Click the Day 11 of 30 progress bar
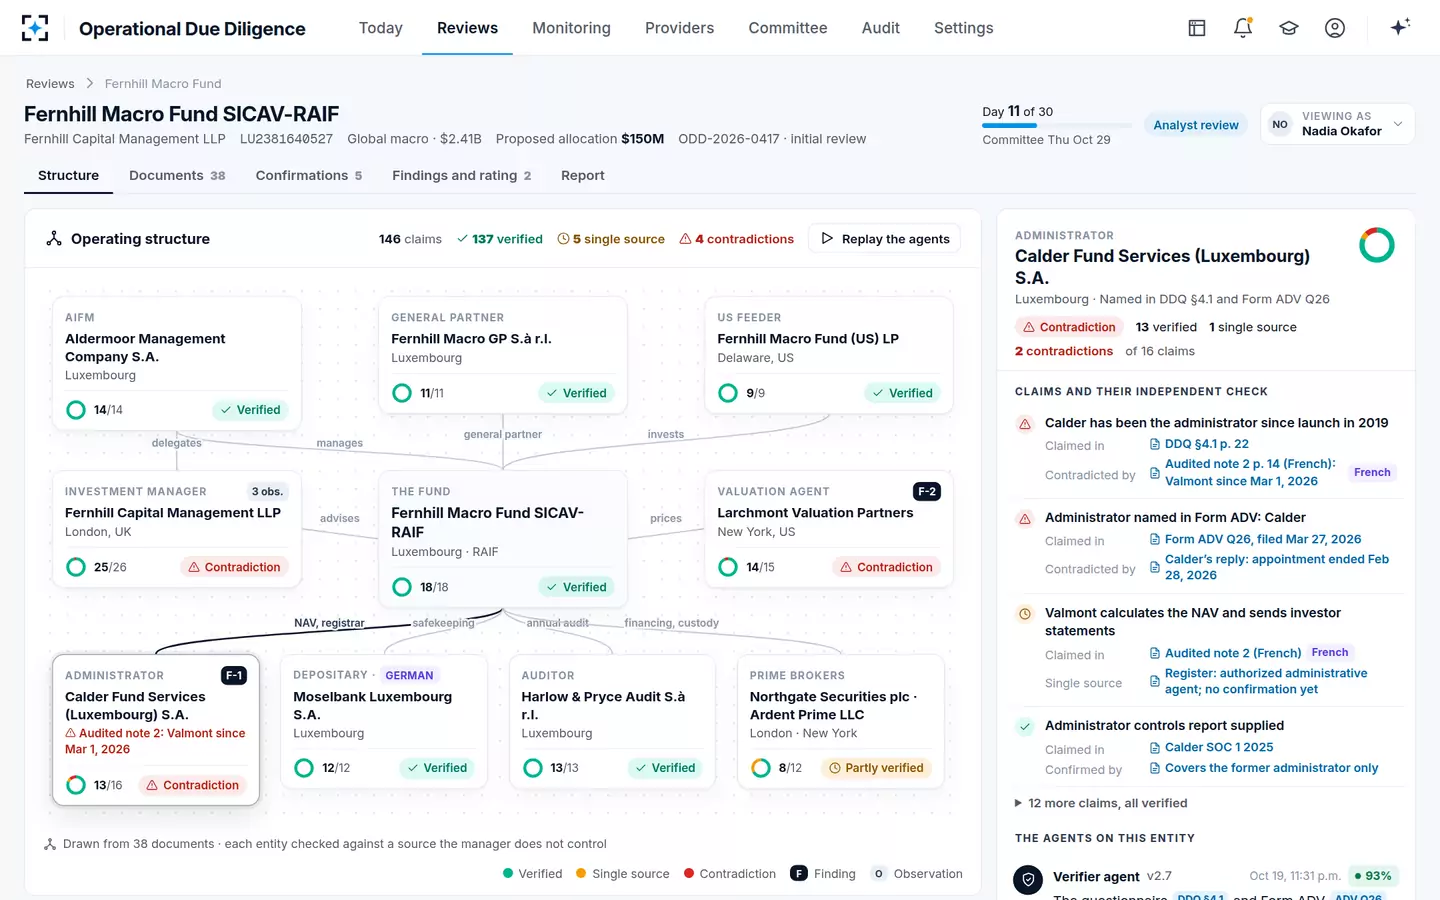This screenshot has height=900, width=1440. (1056, 126)
